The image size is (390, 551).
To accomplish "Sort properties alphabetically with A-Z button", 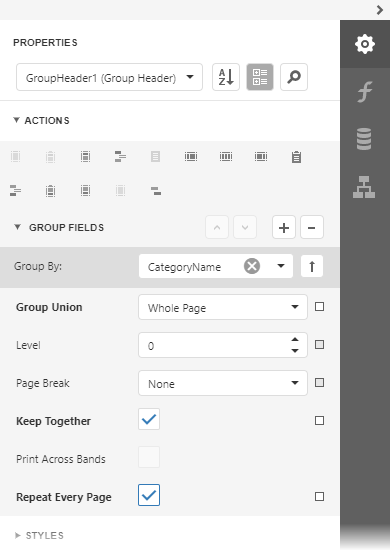I will click(226, 77).
